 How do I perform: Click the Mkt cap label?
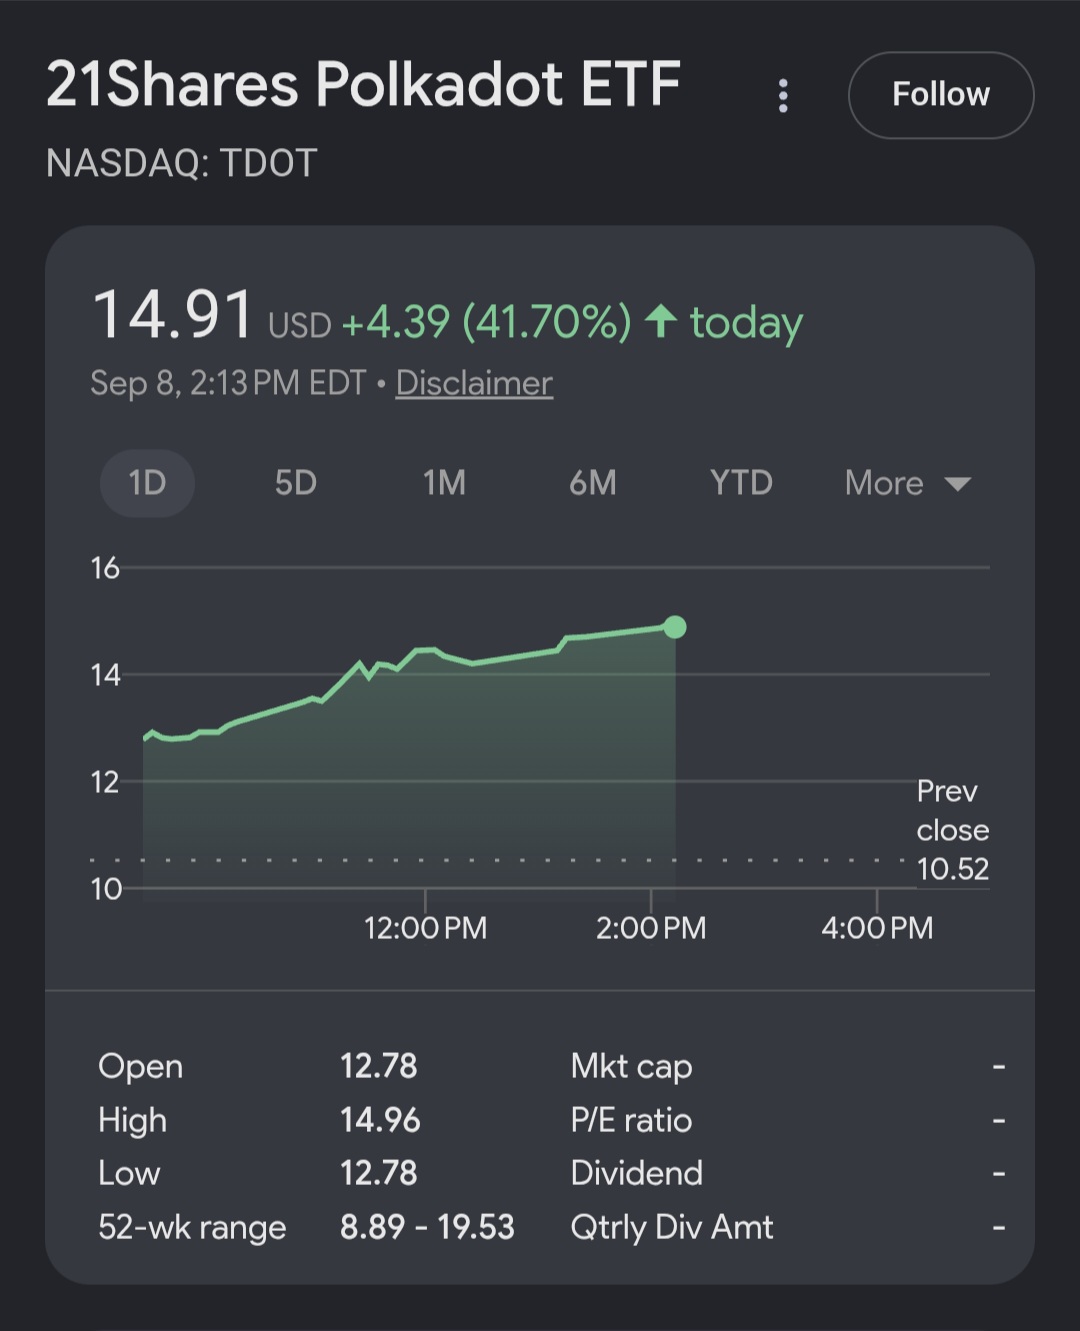point(631,1066)
